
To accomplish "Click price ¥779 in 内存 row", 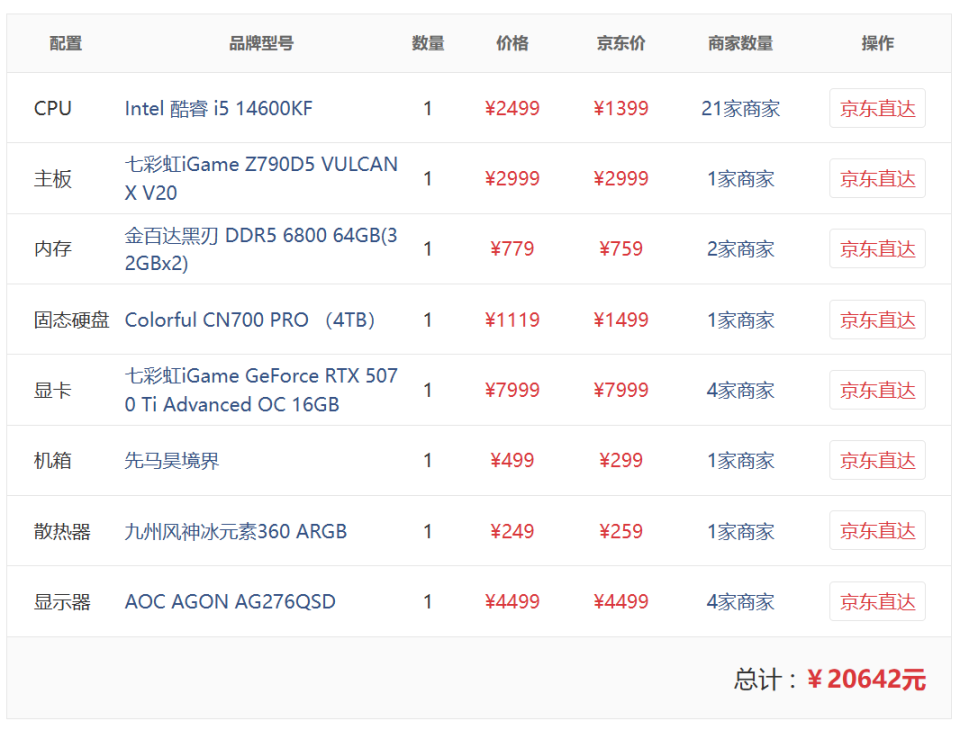I will coord(512,249).
